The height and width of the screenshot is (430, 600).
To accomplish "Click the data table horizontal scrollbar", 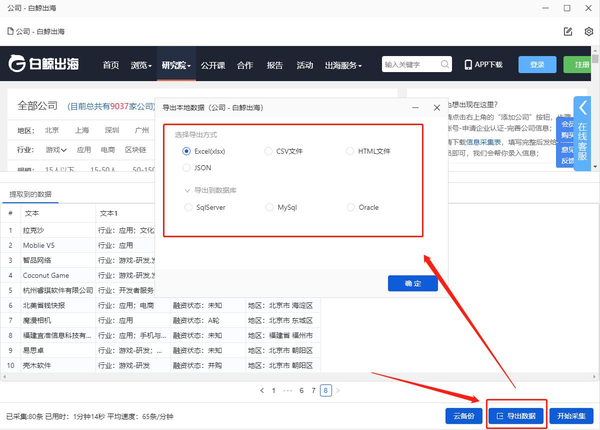I will click(300, 377).
